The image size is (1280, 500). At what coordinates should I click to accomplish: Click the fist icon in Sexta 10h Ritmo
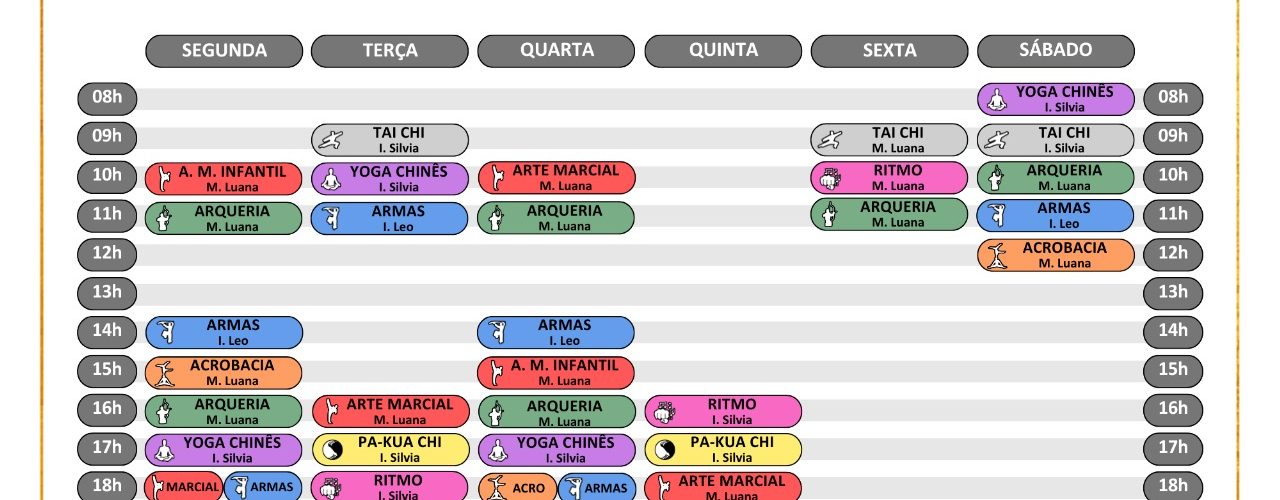coord(828,178)
